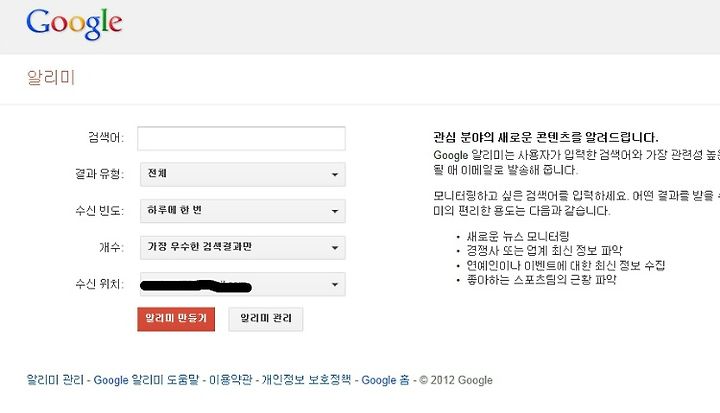Open the 개인정보 보호정책 footer link

(x=306, y=380)
